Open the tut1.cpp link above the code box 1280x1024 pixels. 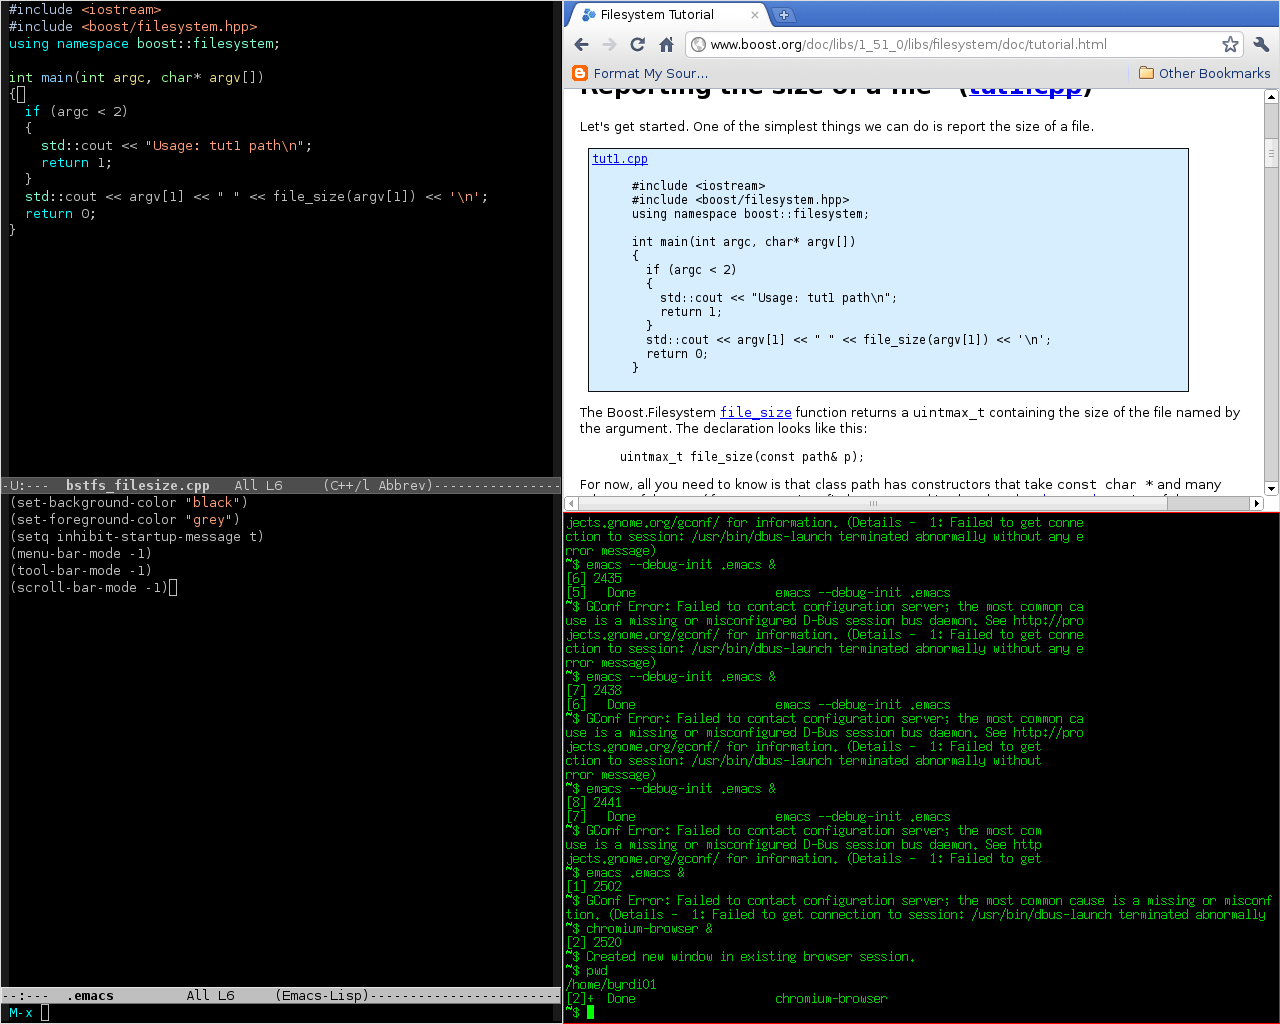(x=619, y=158)
